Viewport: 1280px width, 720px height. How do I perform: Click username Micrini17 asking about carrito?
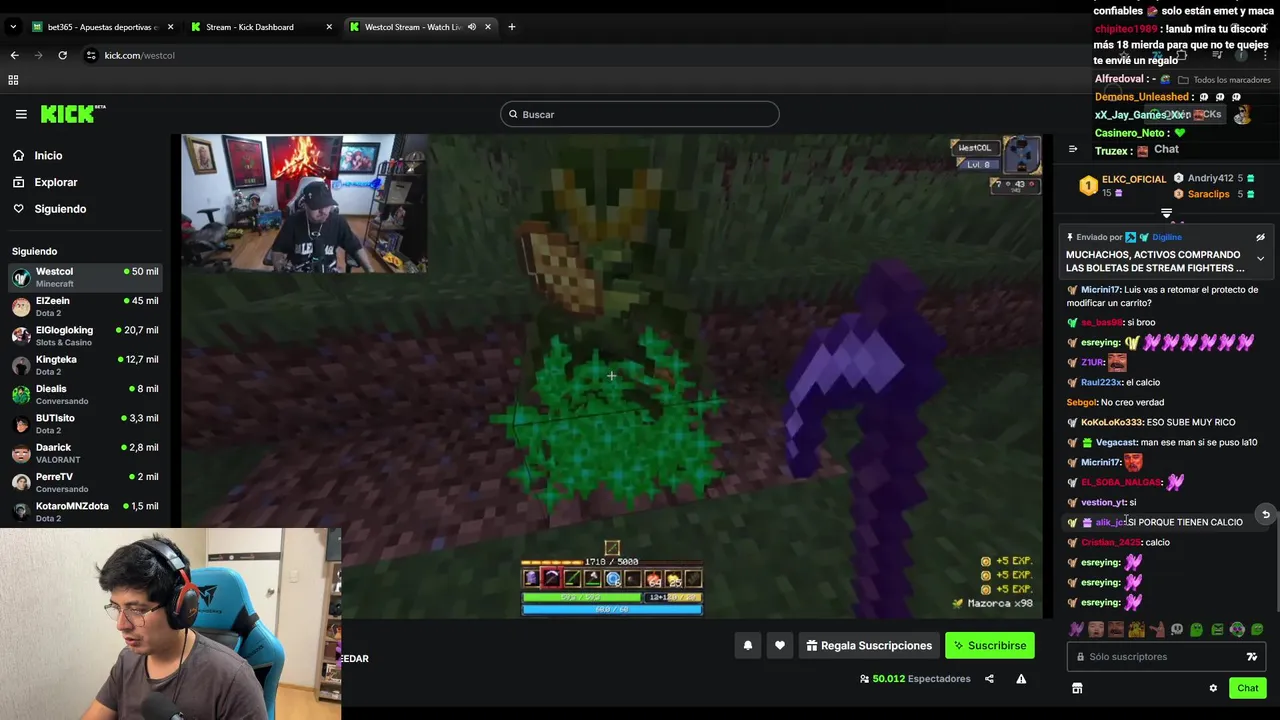pos(1100,290)
